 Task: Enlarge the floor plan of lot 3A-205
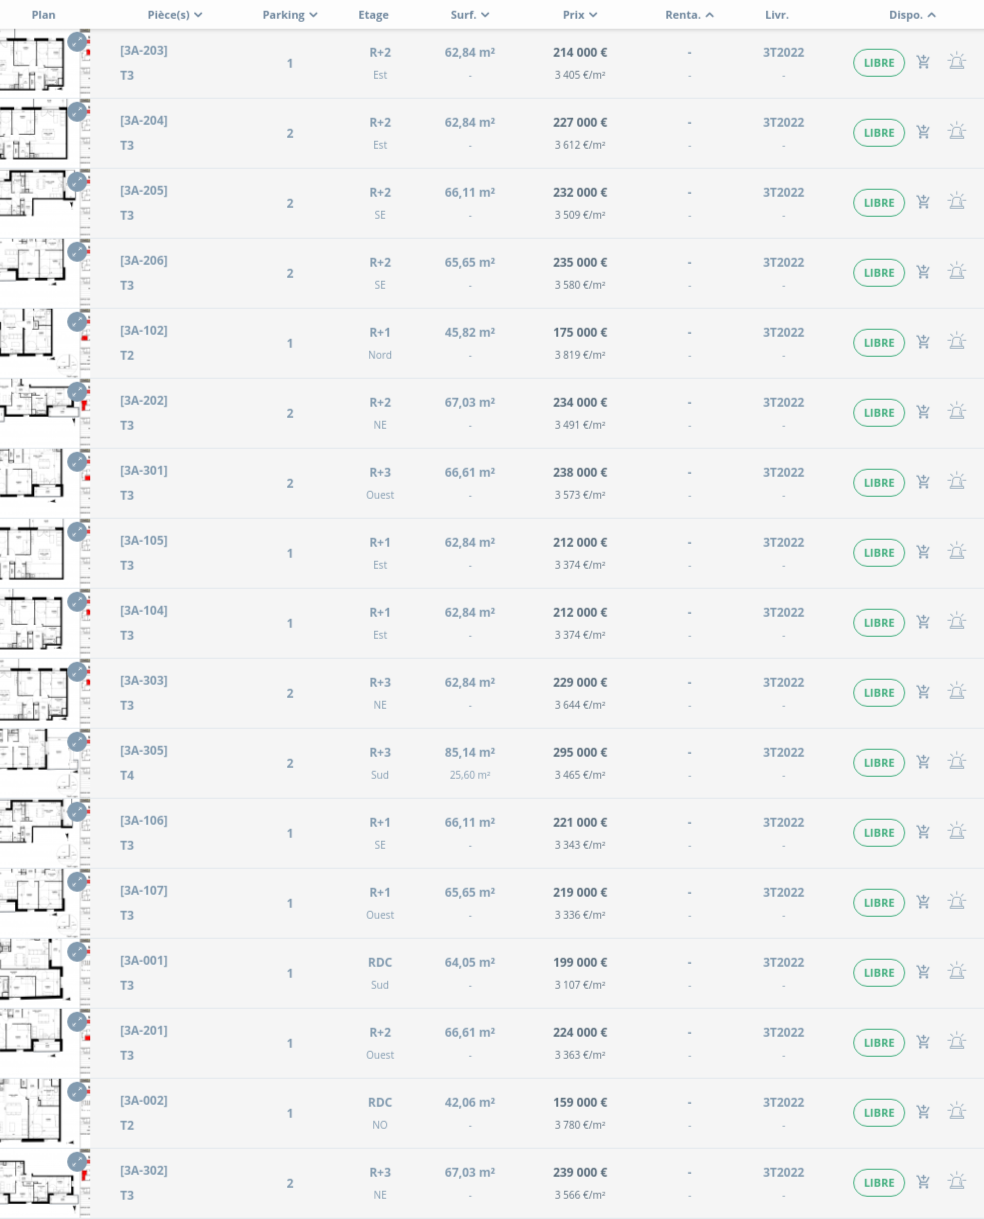[77, 182]
